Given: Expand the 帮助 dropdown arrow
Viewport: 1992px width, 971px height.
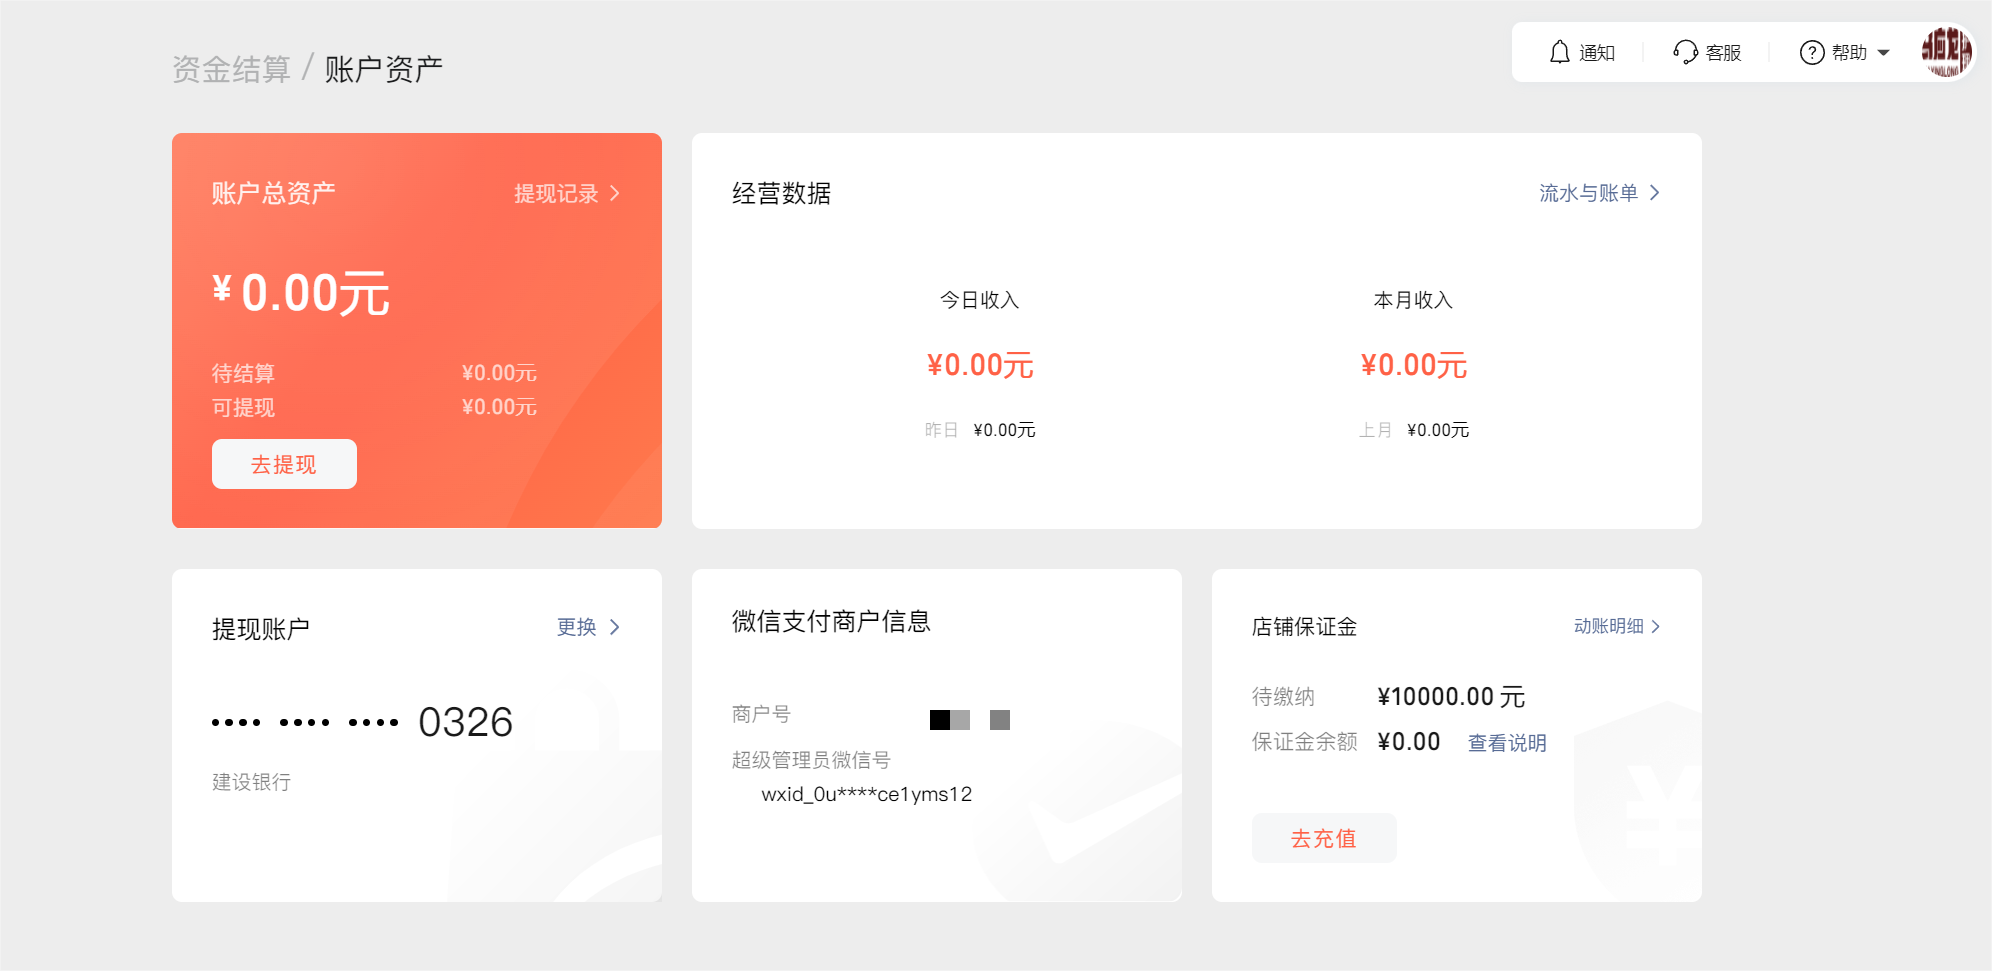Looking at the screenshot, I should [x=1884, y=53].
